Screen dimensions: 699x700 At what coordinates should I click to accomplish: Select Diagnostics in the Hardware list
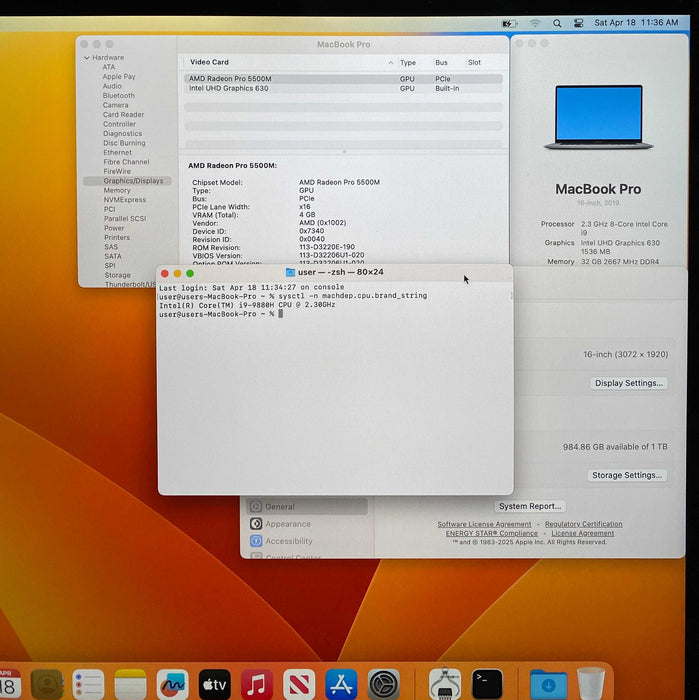[122, 133]
